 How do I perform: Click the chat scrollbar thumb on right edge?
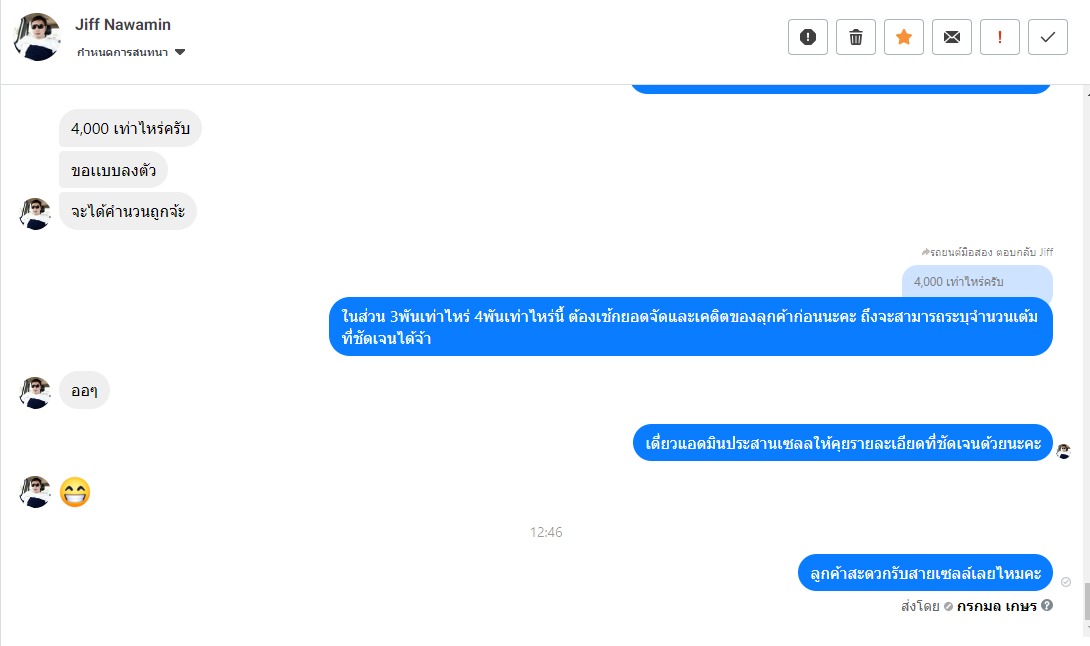pyautogui.click(x=1087, y=602)
